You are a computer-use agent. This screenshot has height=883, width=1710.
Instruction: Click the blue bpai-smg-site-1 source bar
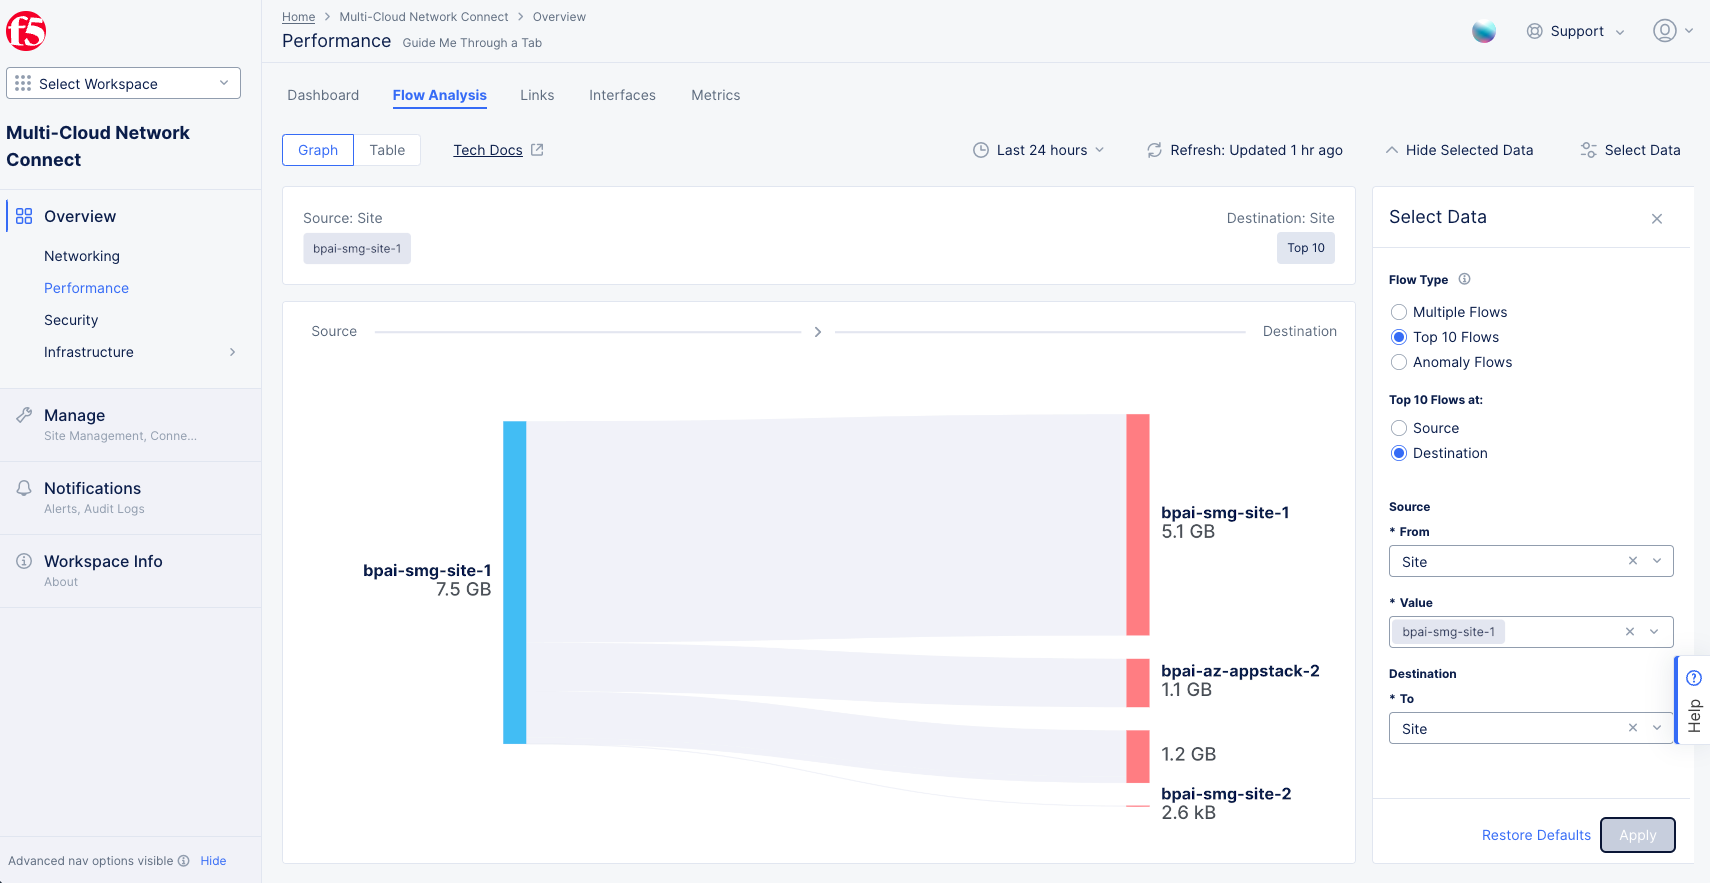514,582
